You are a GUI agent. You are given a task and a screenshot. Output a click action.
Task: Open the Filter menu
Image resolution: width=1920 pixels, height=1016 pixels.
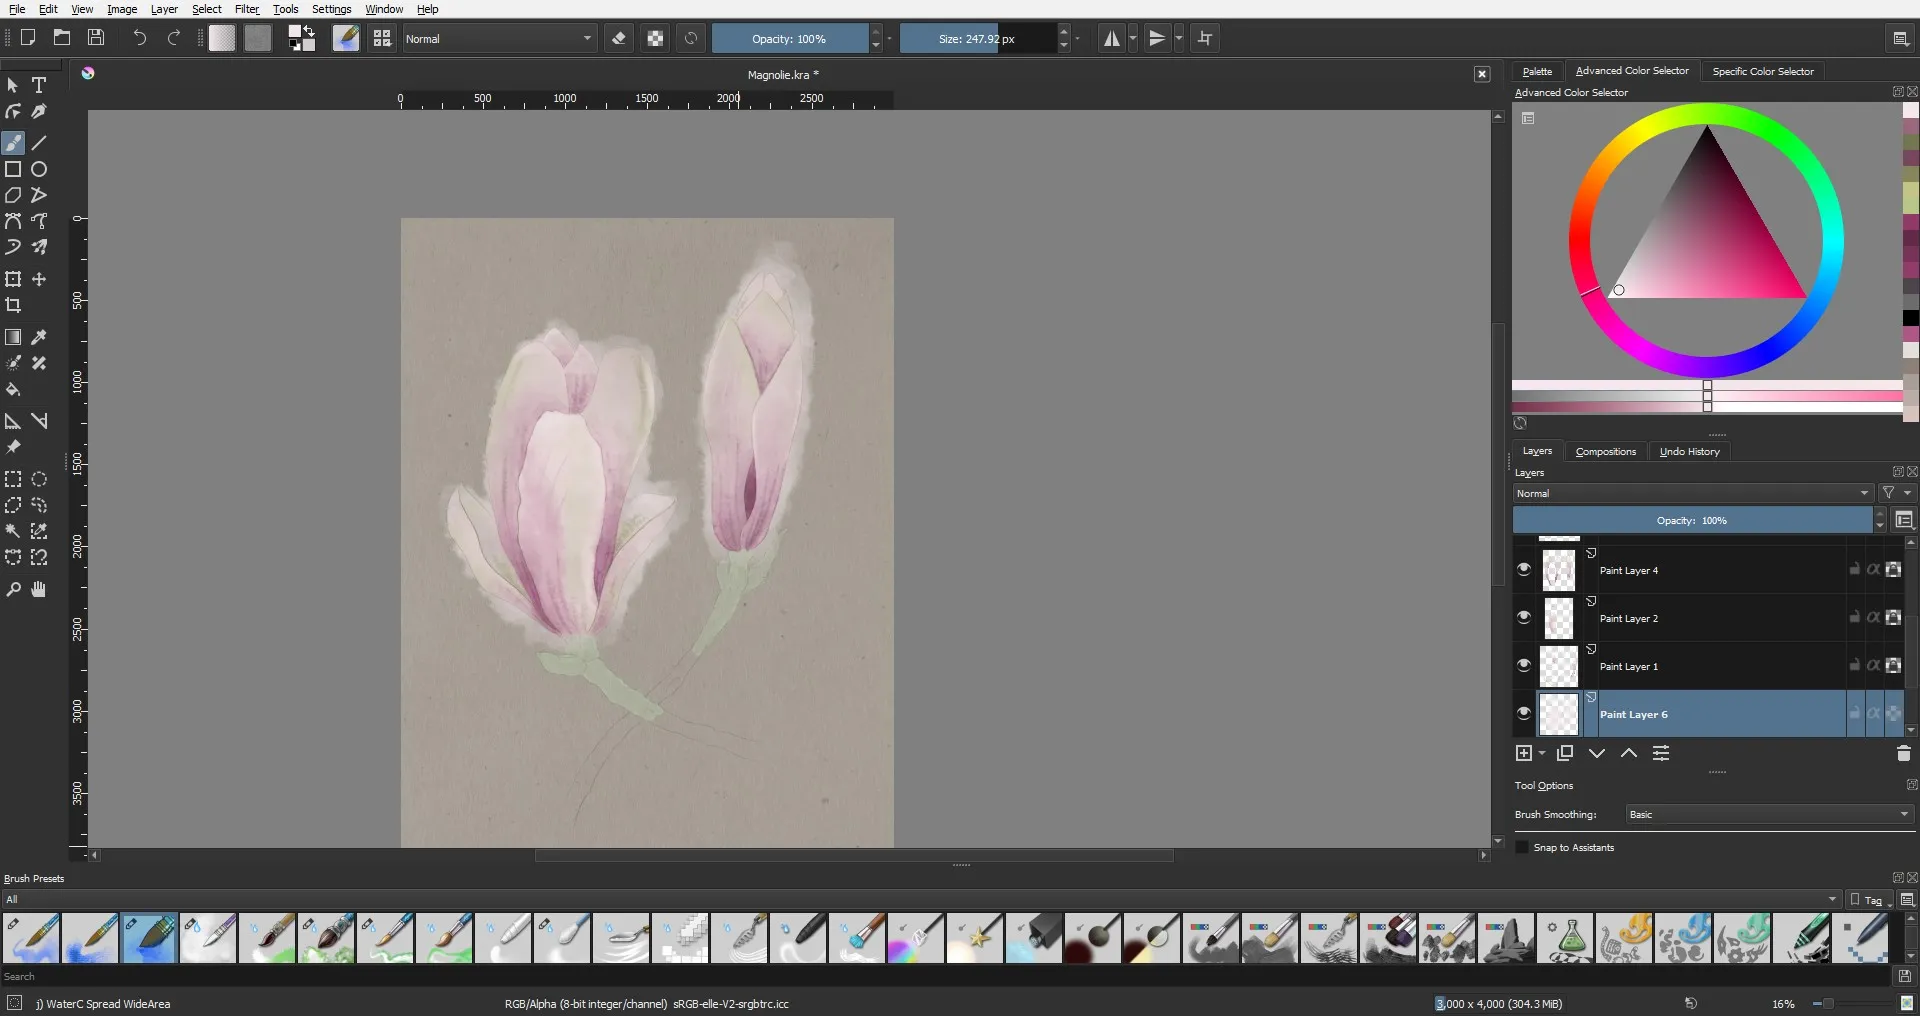tap(246, 9)
